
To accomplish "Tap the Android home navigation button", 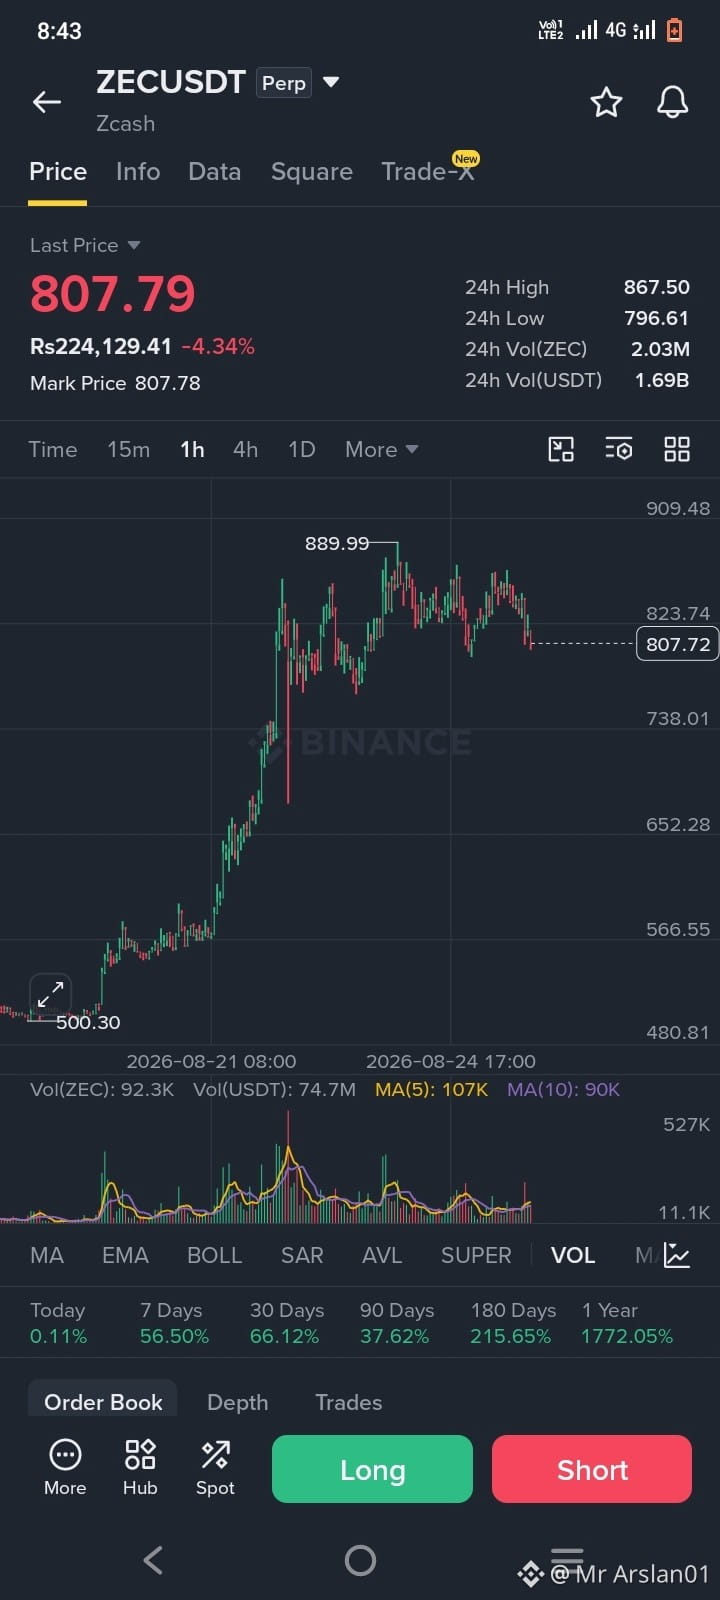I will pyautogui.click(x=360, y=1560).
